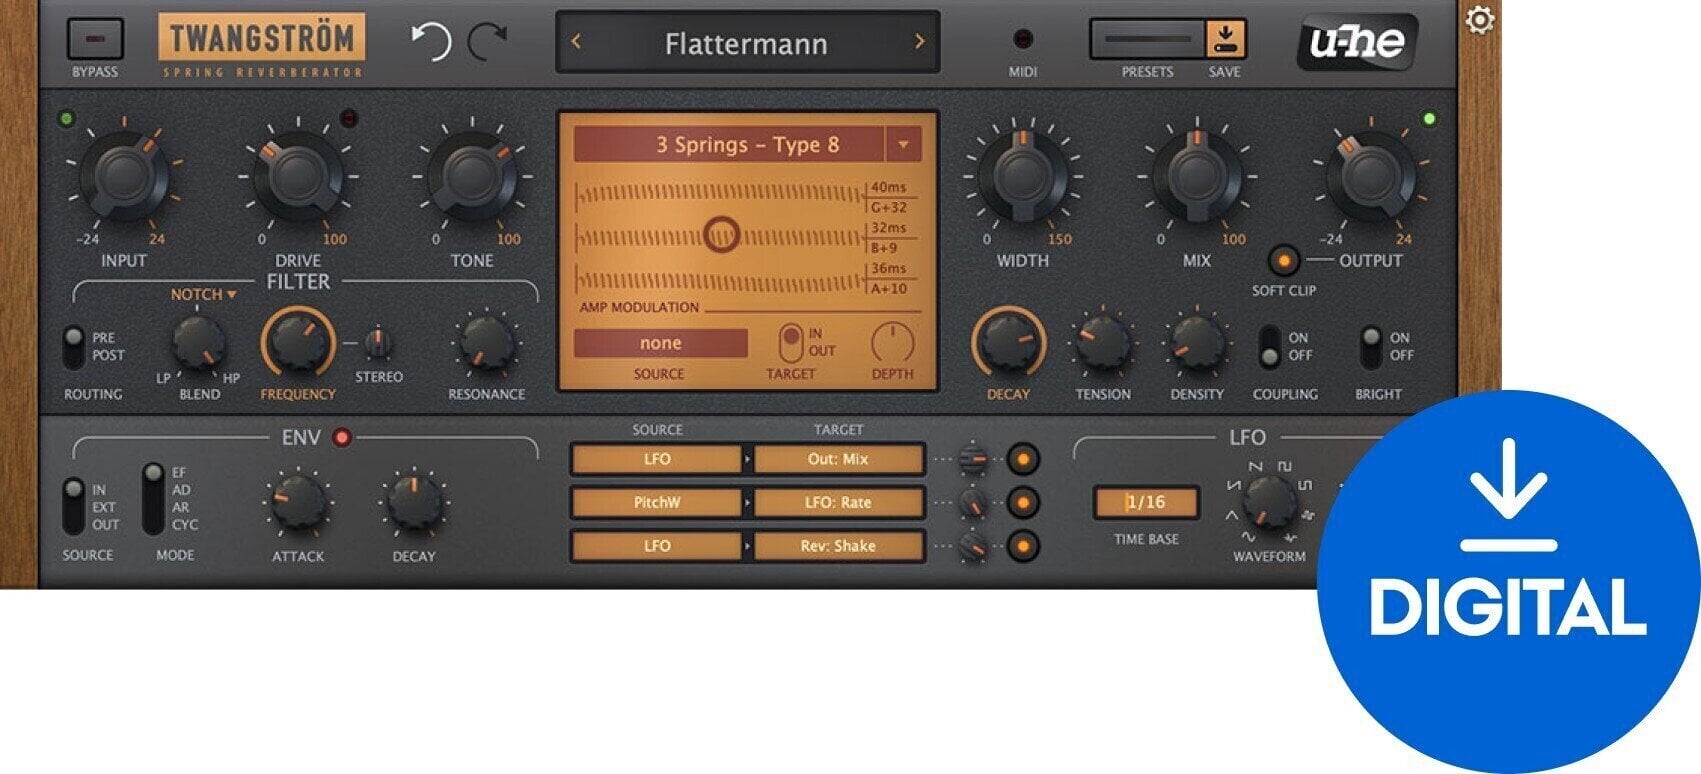Image resolution: width=1701 pixels, height=774 pixels.
Task: Click the Width knob
Action: pyautogui.click(x=1022, y=176)
